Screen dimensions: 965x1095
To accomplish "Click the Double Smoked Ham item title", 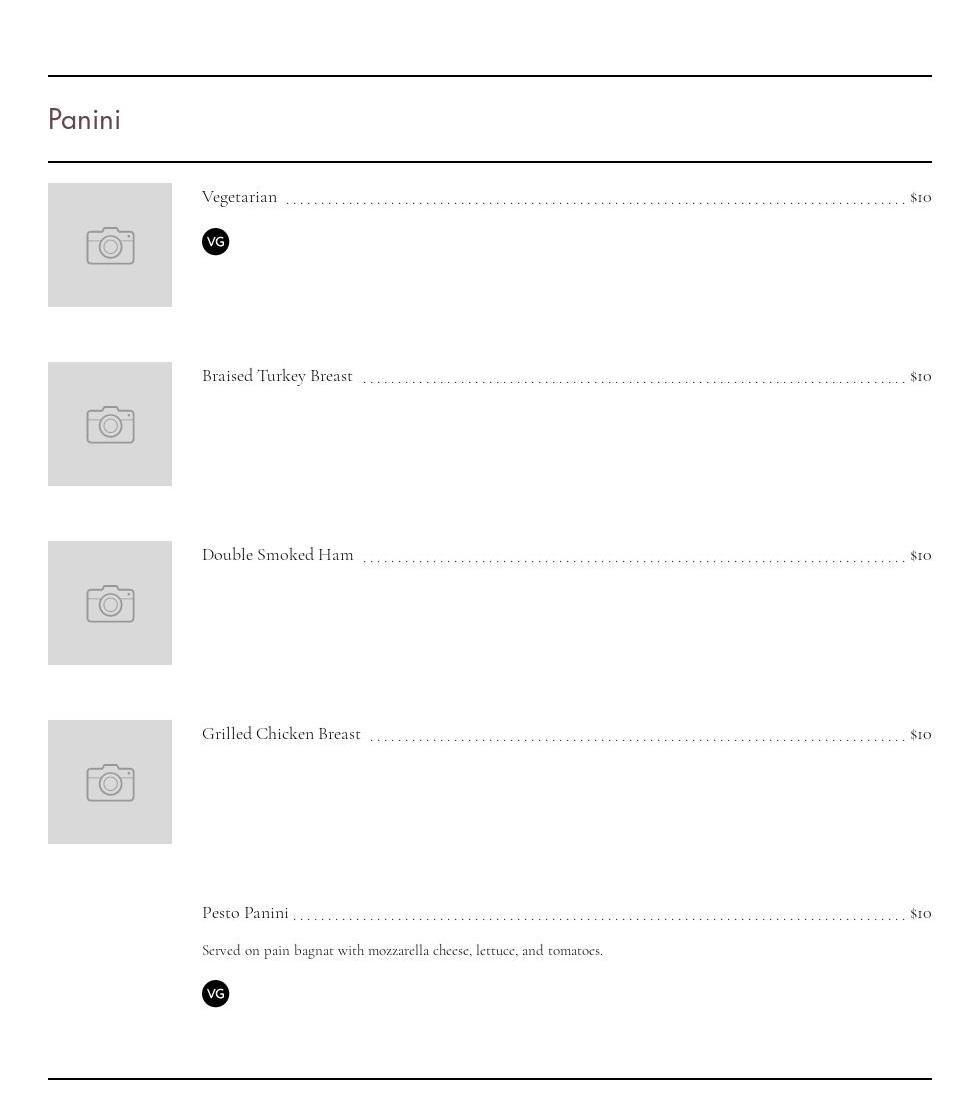I will tap(278, 555).
